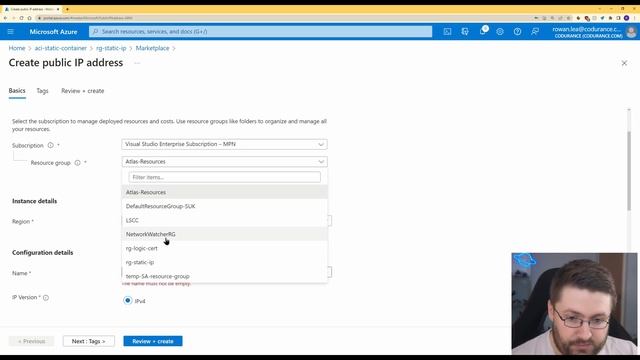Screen dimensions: 640x360
Task: Close the Create public IP address blade
Action: point(624,63)
